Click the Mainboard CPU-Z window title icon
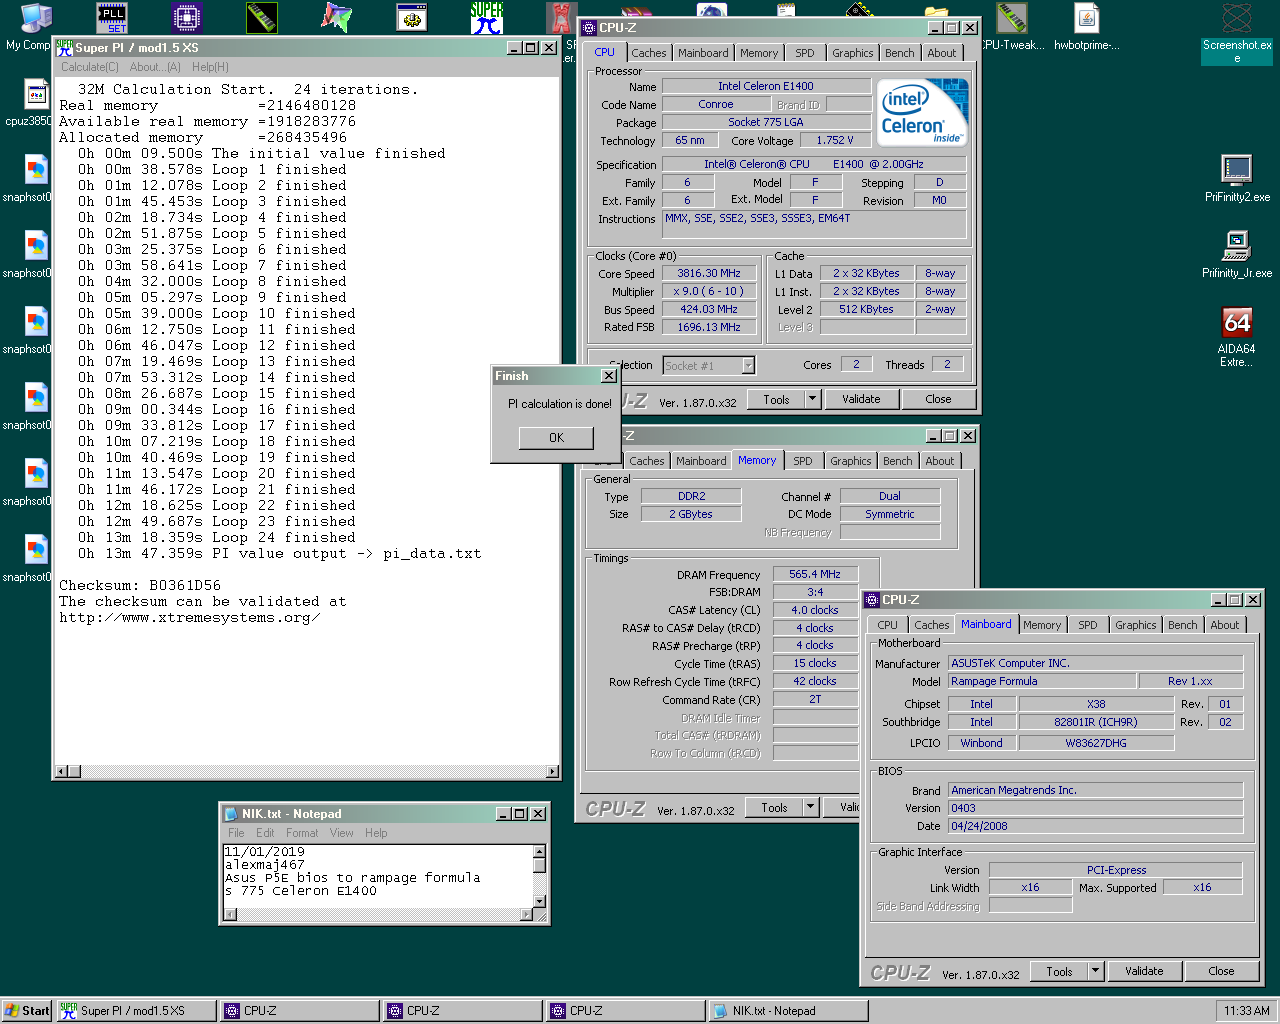This screenshot has height=1024, width=1280. [872, 600]
